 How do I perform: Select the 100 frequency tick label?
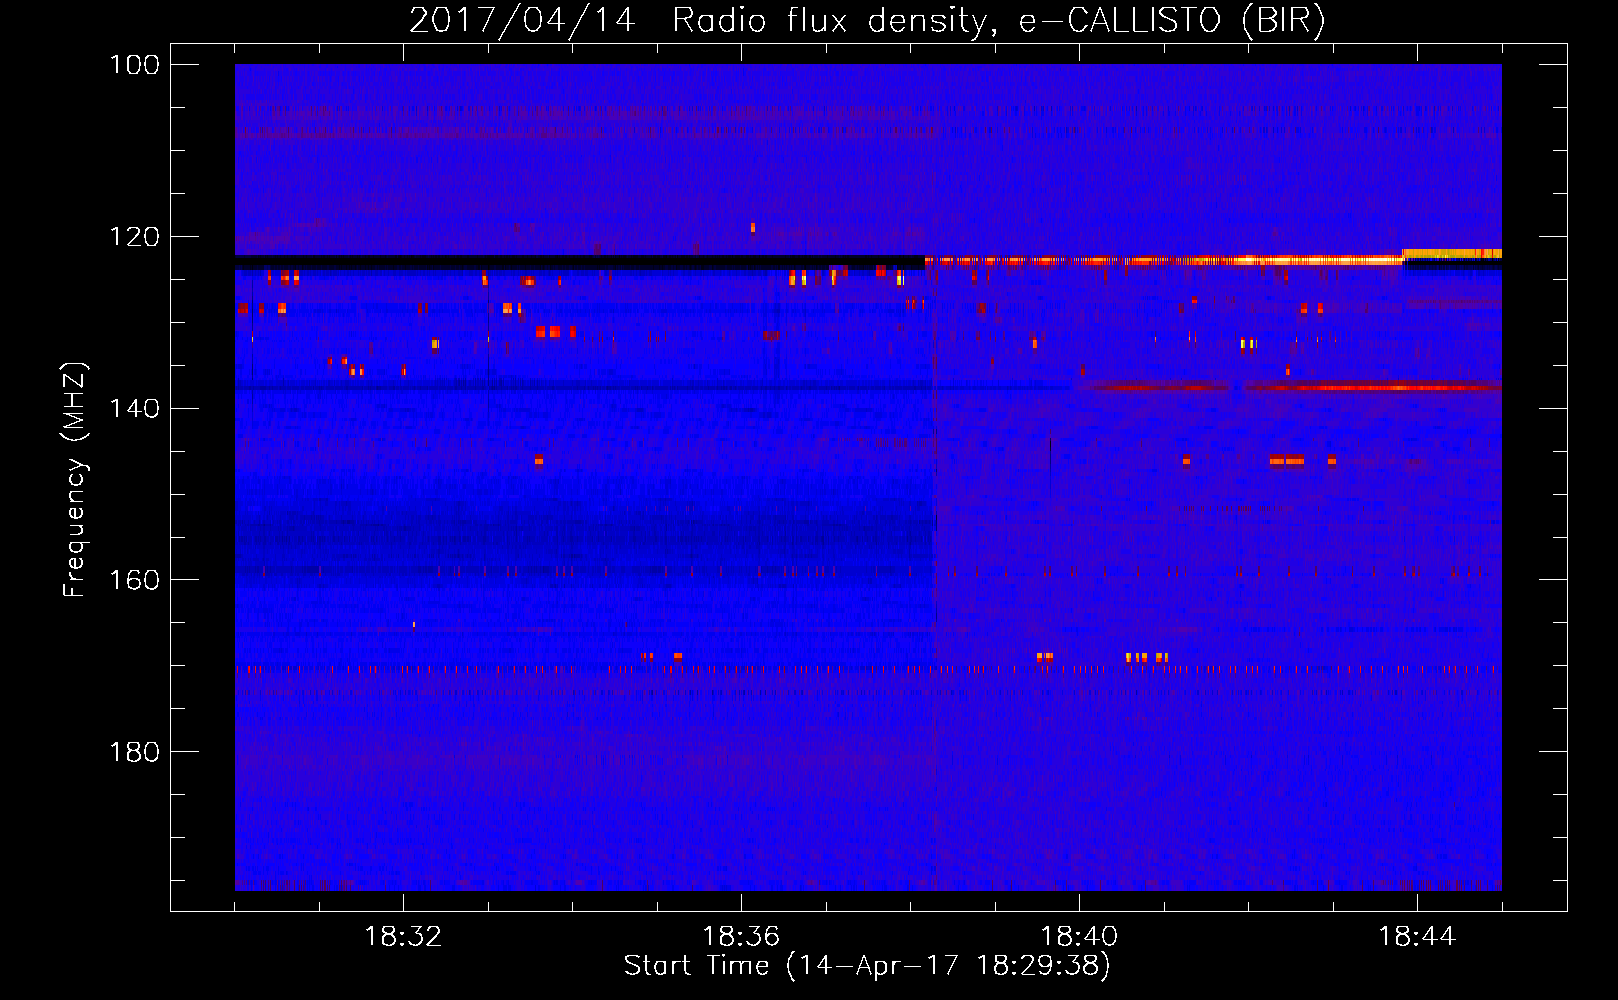[134, 65]
